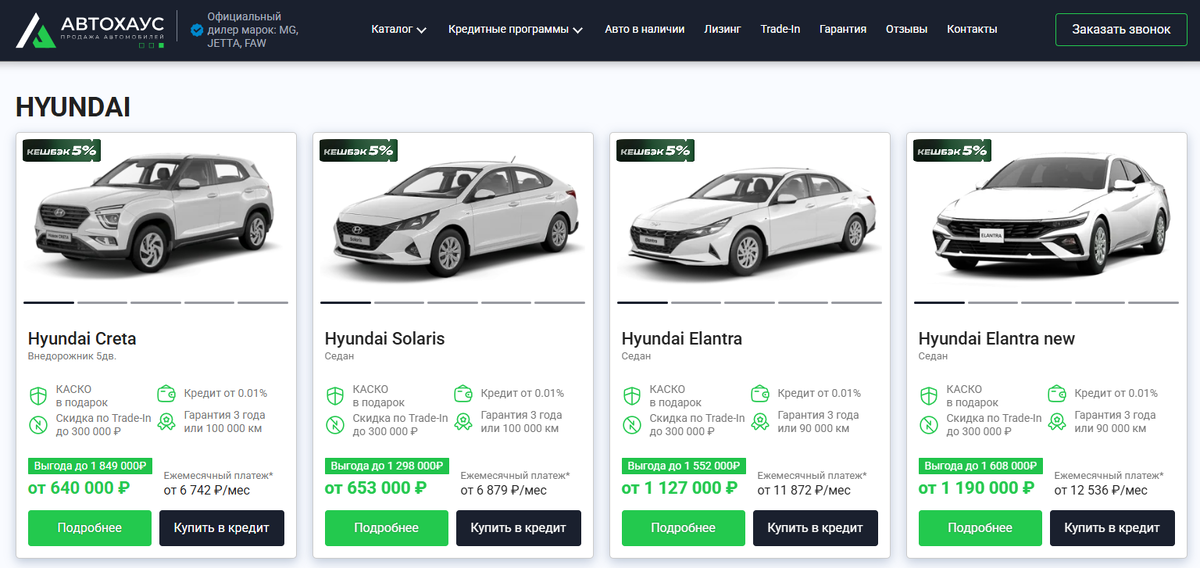This screenshot has width=1200, height=568.
Task: Open the Hyundai Elantra title link
Action: click(x=682, y=339)
